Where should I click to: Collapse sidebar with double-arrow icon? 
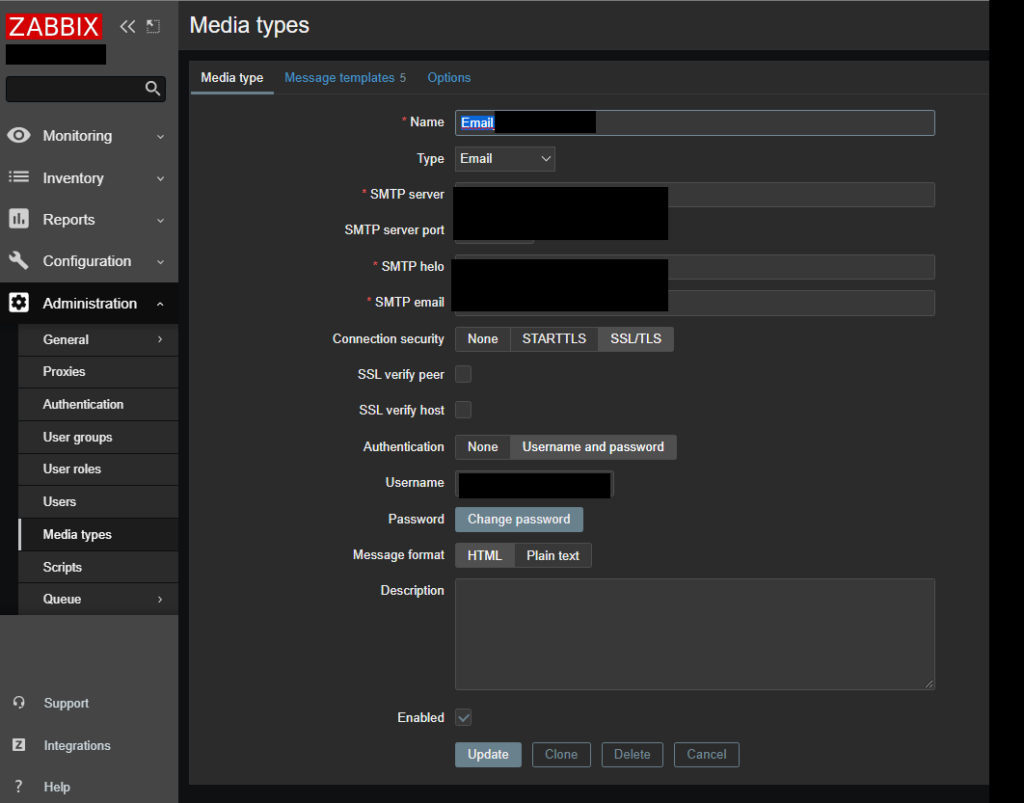pyautogui.click(x=127, y=27)
